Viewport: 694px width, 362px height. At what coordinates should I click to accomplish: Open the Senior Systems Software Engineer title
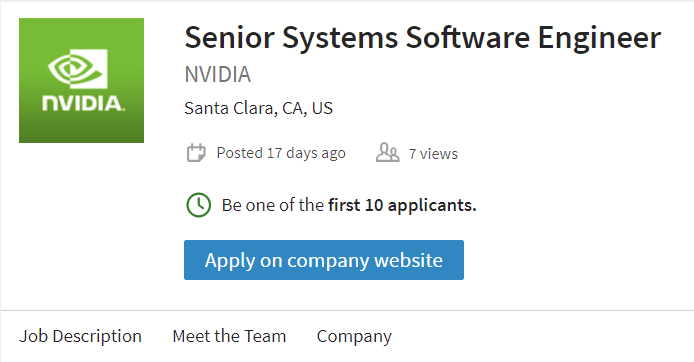(423, 38)
